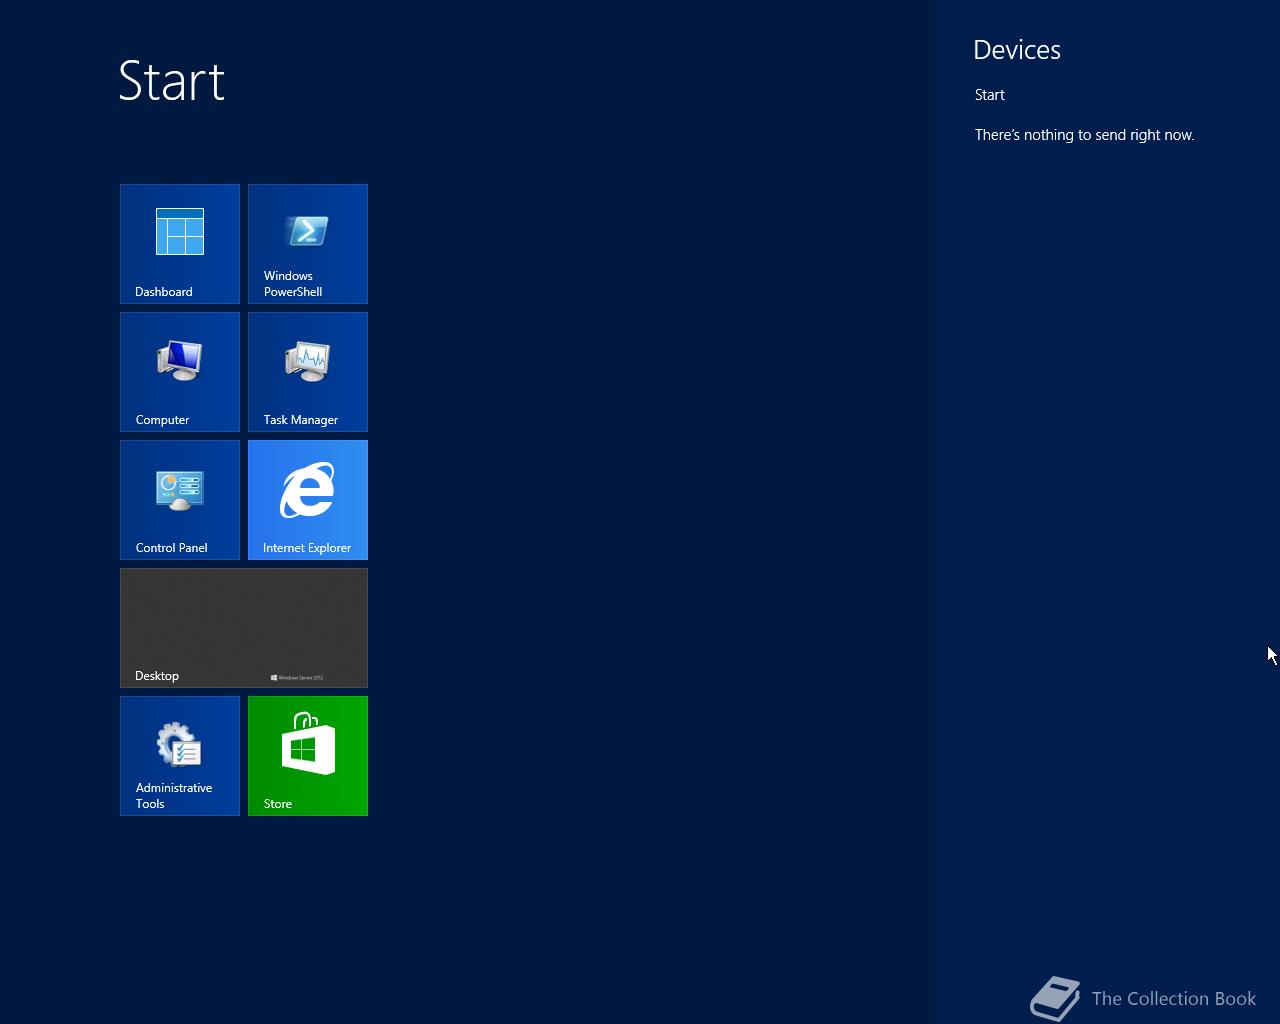The height and width of the screenshot is (1024, 1280).
Task: Click the 'Start' label under Devices
Action: (x=990, y=95)
